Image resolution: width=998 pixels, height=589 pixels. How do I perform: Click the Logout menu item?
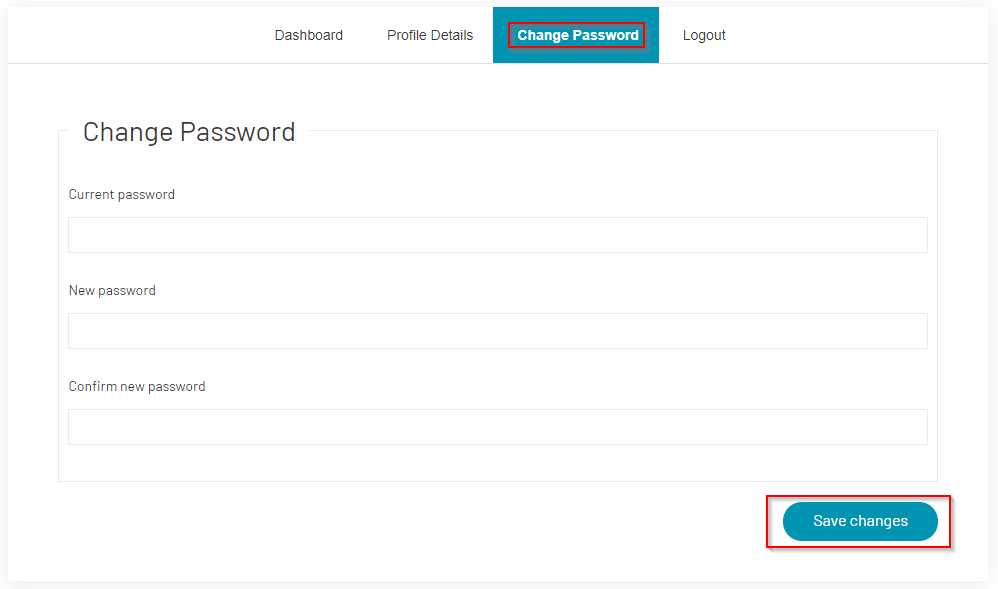pos(704,35)
